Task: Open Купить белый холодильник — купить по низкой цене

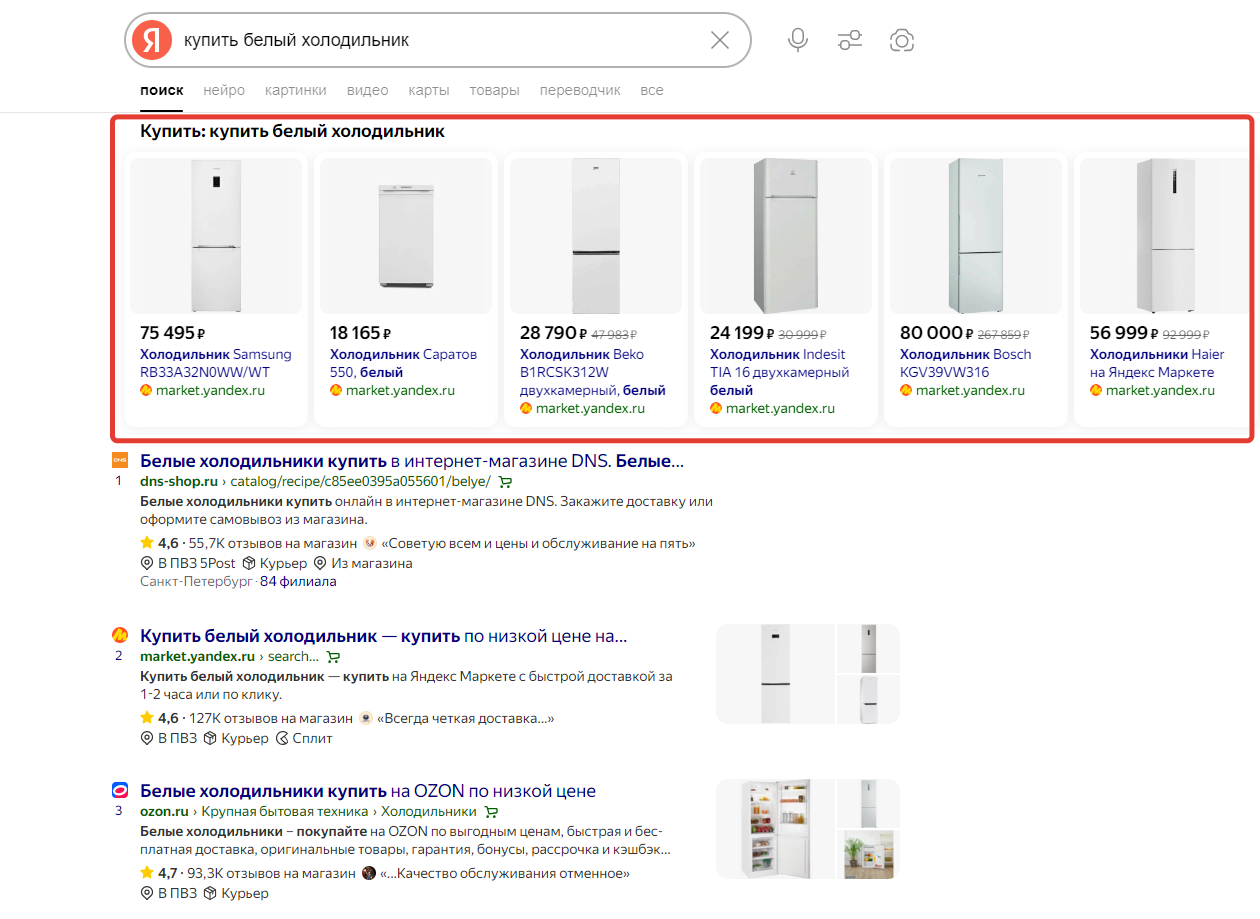Action: tap(384, 636)
